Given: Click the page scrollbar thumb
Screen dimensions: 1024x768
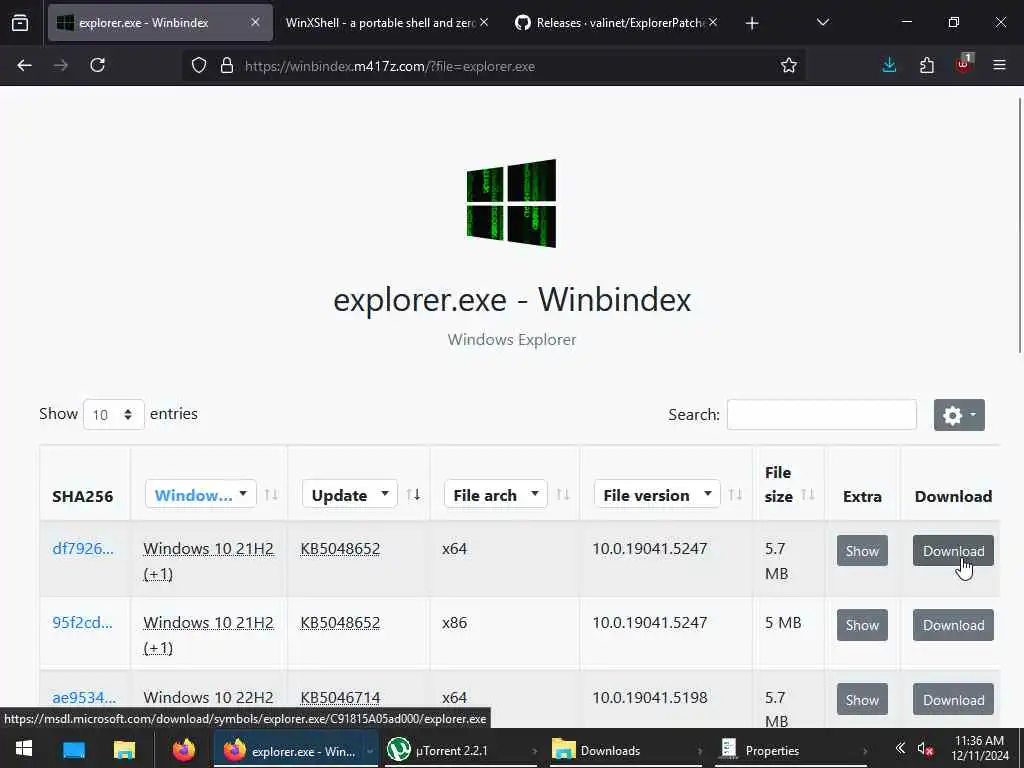Looking at the screenshot, I should coord(1020,225).
